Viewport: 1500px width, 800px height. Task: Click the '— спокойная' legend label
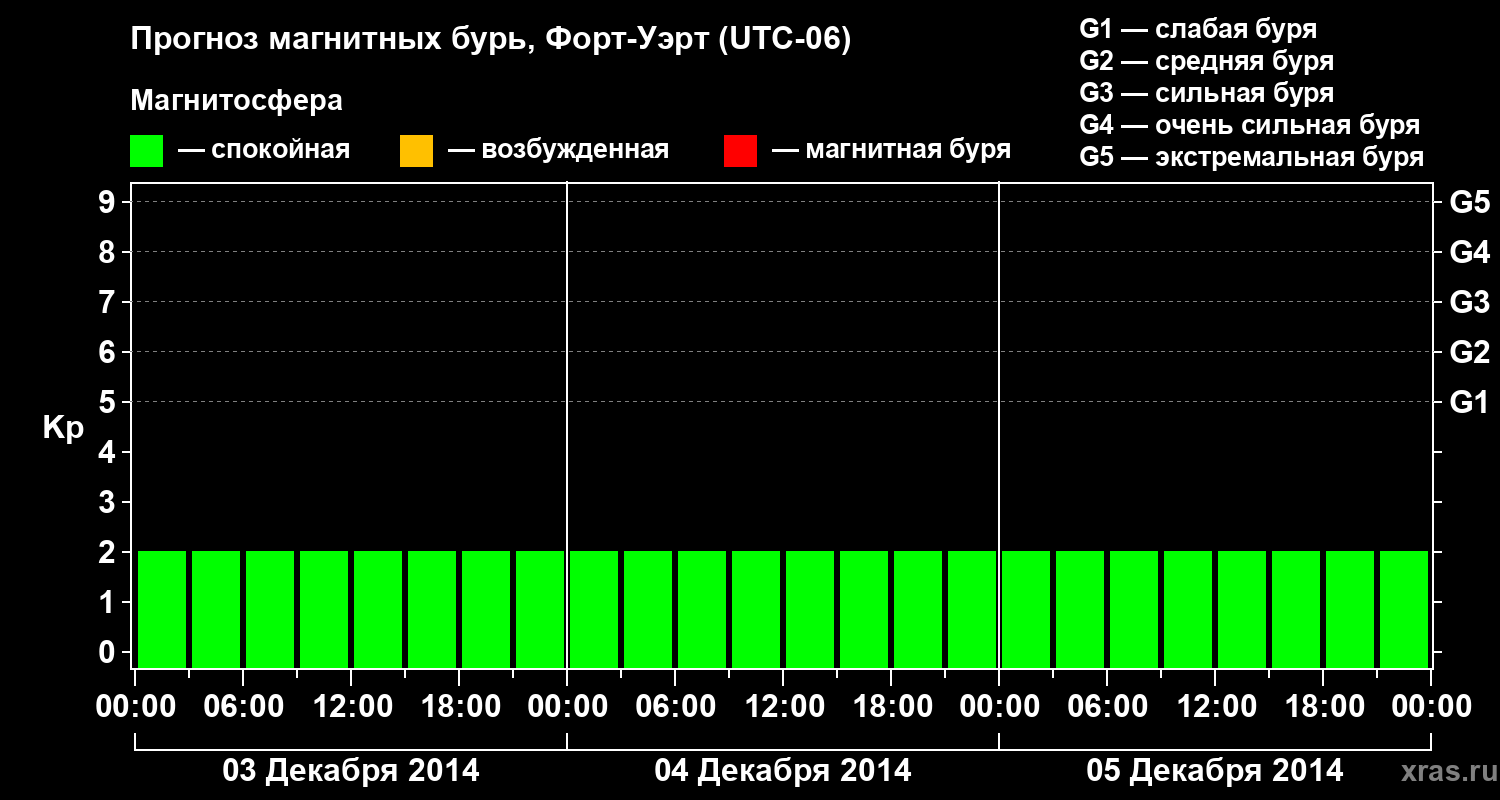click(264, 150)
